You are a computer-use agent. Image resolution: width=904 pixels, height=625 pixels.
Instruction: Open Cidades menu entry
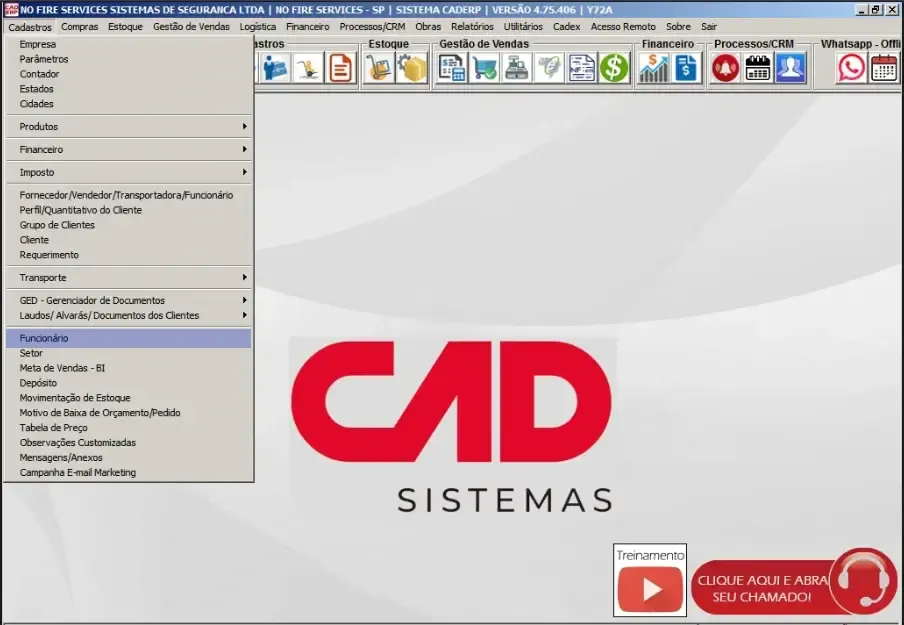[x=128, y=104]
